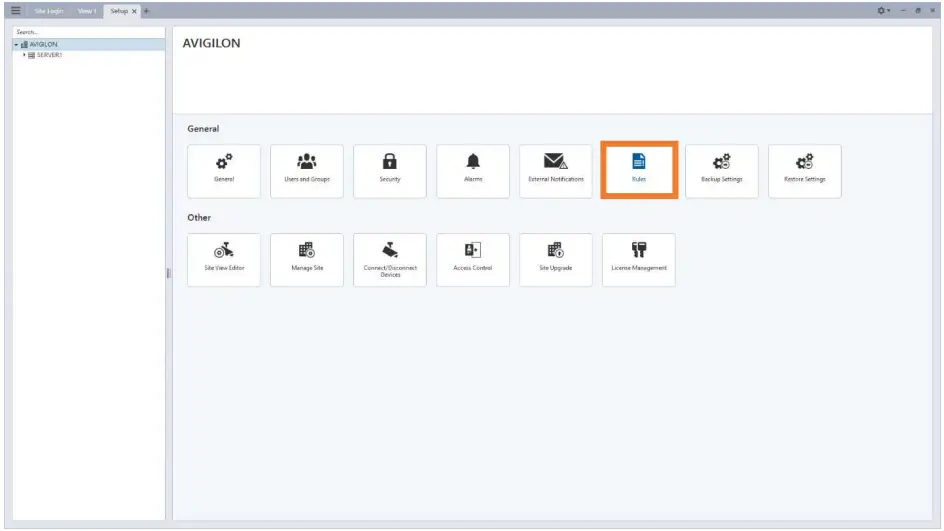Open the Site Upgrade tile
The width and height of the screenshot is (944, 531).
coord(556,259)
